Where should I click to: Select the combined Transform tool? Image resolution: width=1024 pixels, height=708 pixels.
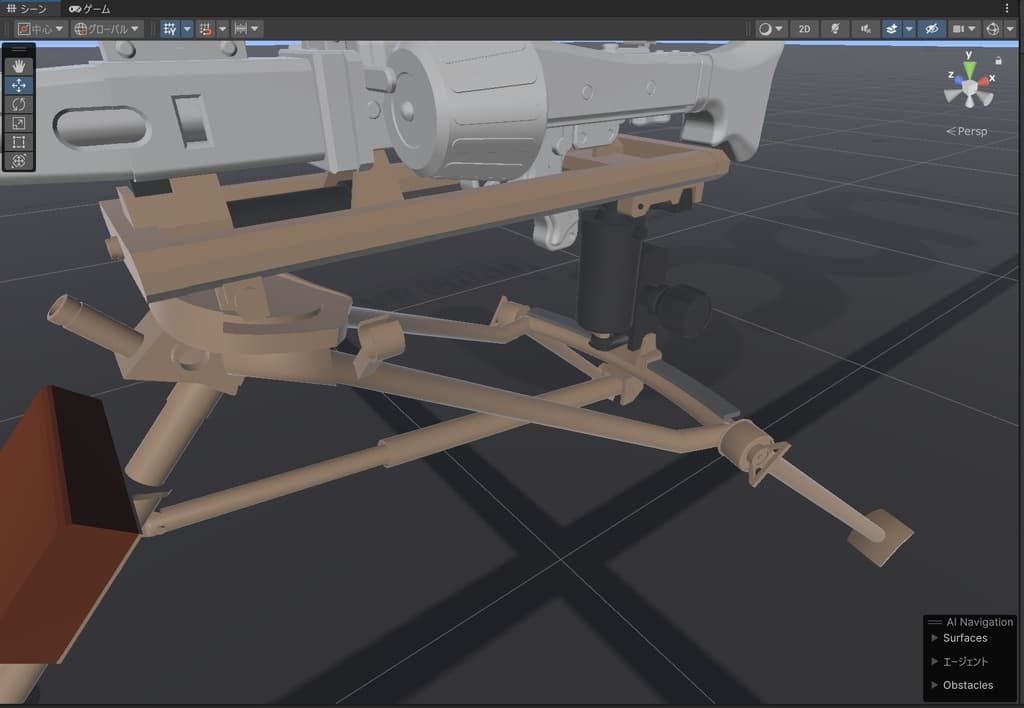[19, 161]
